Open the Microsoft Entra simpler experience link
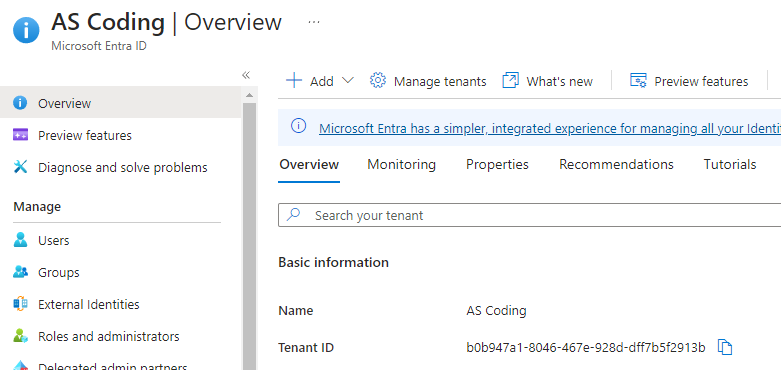This screenshot has height=370, width=781. (550, 128)
